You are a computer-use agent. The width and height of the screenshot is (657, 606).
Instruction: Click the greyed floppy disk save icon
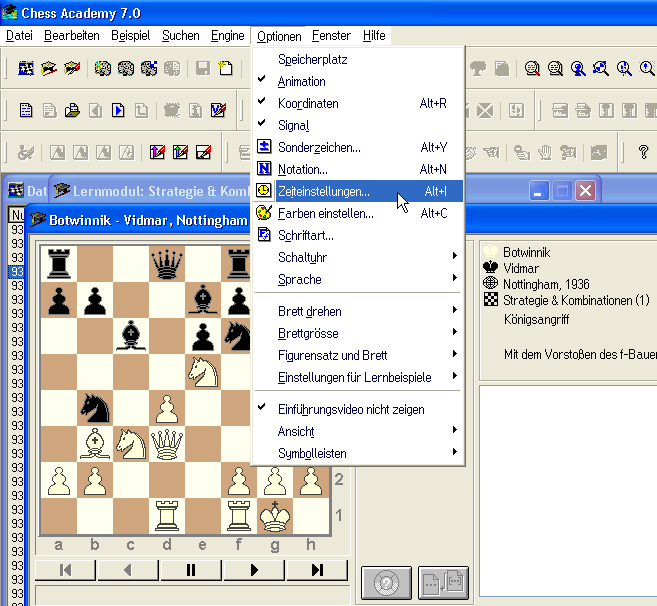tap(203, 68)
